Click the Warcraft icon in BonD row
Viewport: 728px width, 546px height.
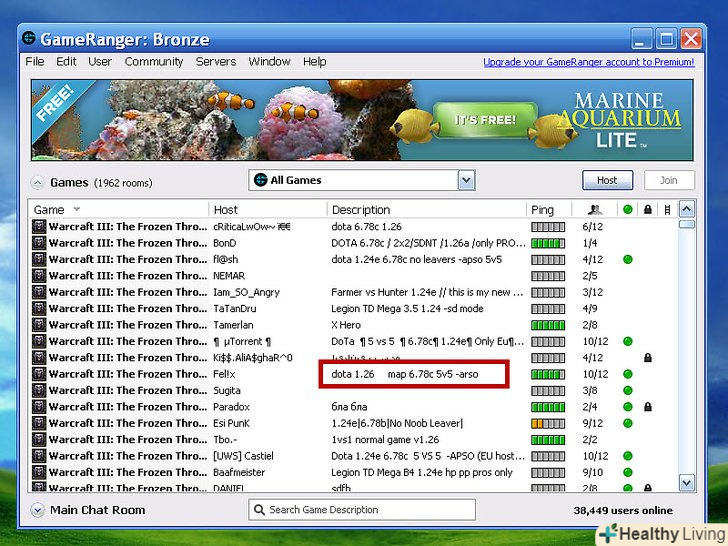pyautogui.click(x=39, y=243)
